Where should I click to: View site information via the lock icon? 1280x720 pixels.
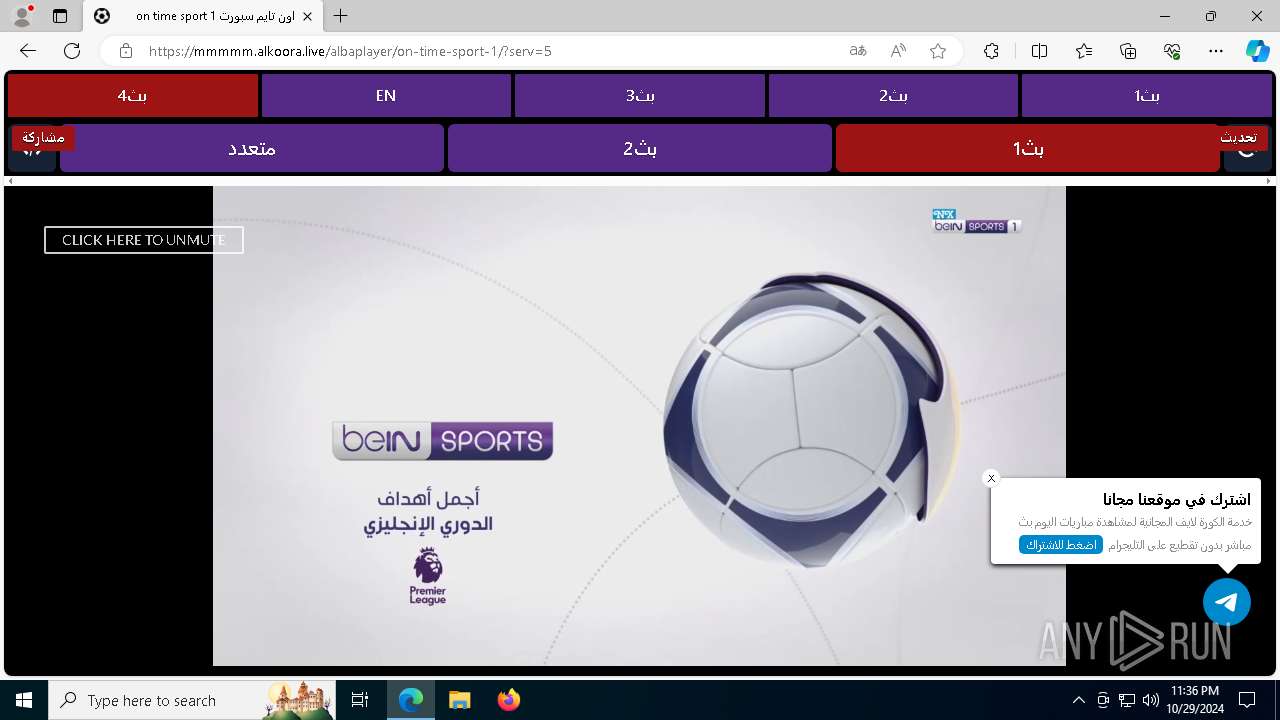[x=125, y=51]
